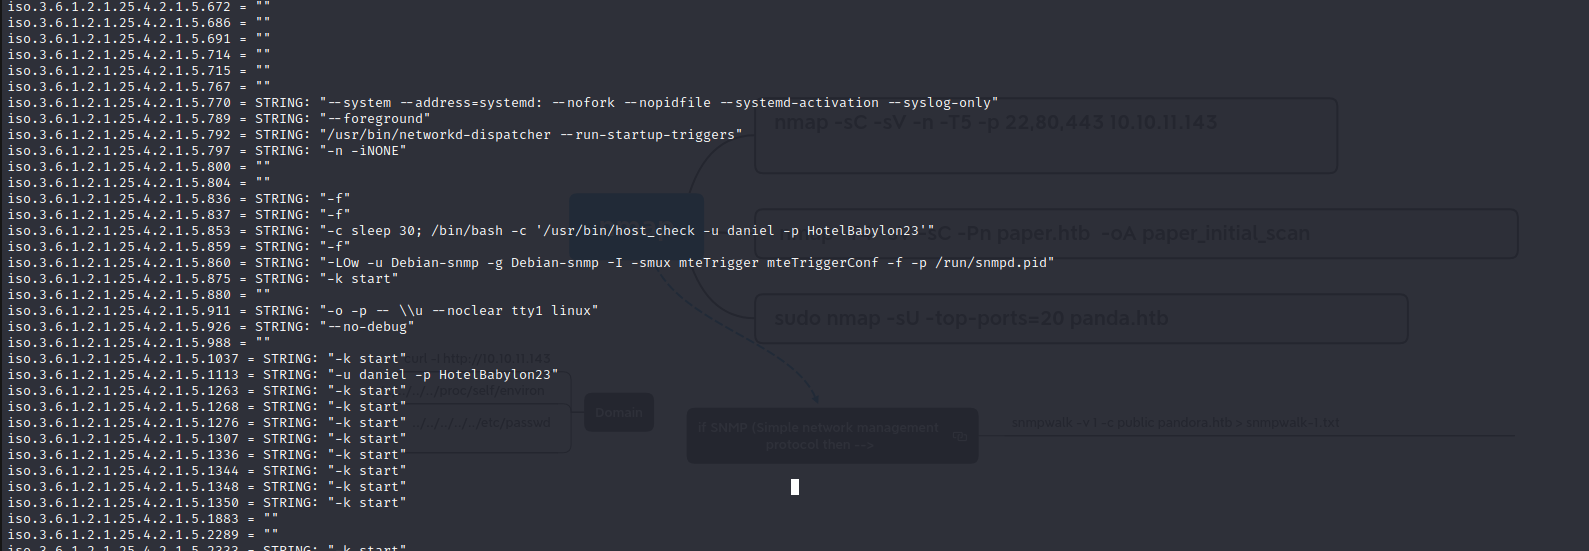Click the OID ending in 5.672
Viewport: 1589px width, 551px height.
[119, 7]
